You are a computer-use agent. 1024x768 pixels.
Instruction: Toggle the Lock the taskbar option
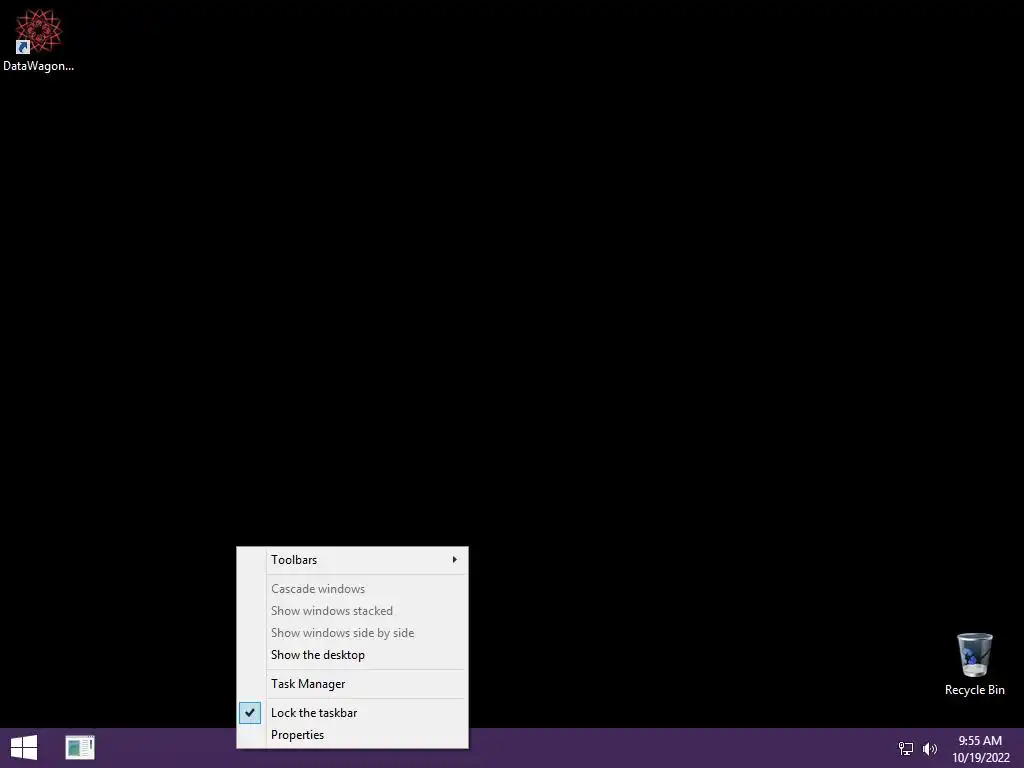353,712
